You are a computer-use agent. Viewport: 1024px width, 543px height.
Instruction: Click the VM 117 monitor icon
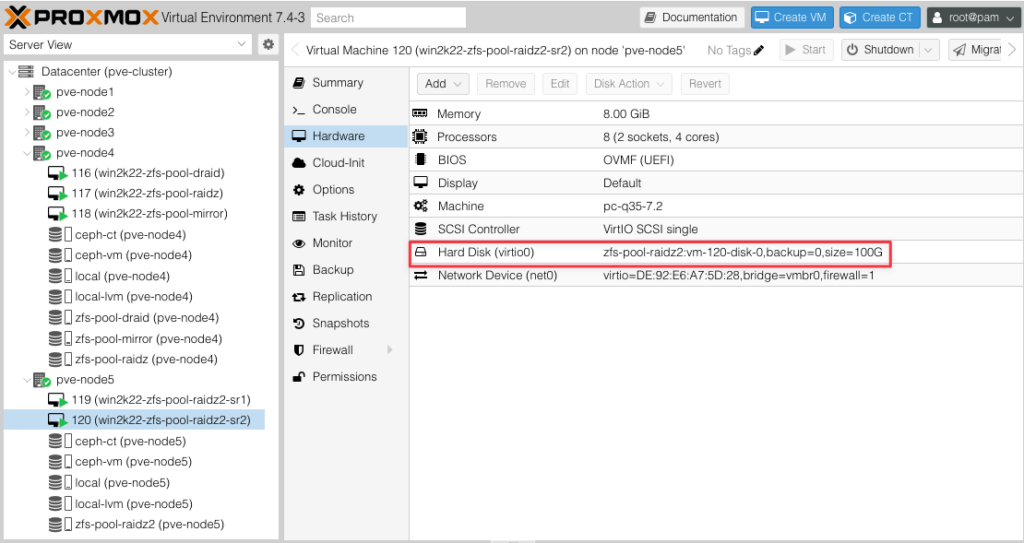57,193
